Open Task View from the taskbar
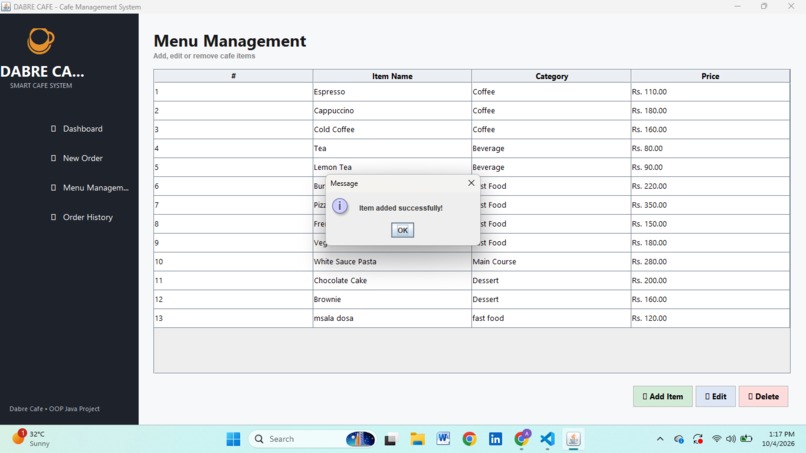The height and width of the screenshot is (453, 806). (390, 439)
